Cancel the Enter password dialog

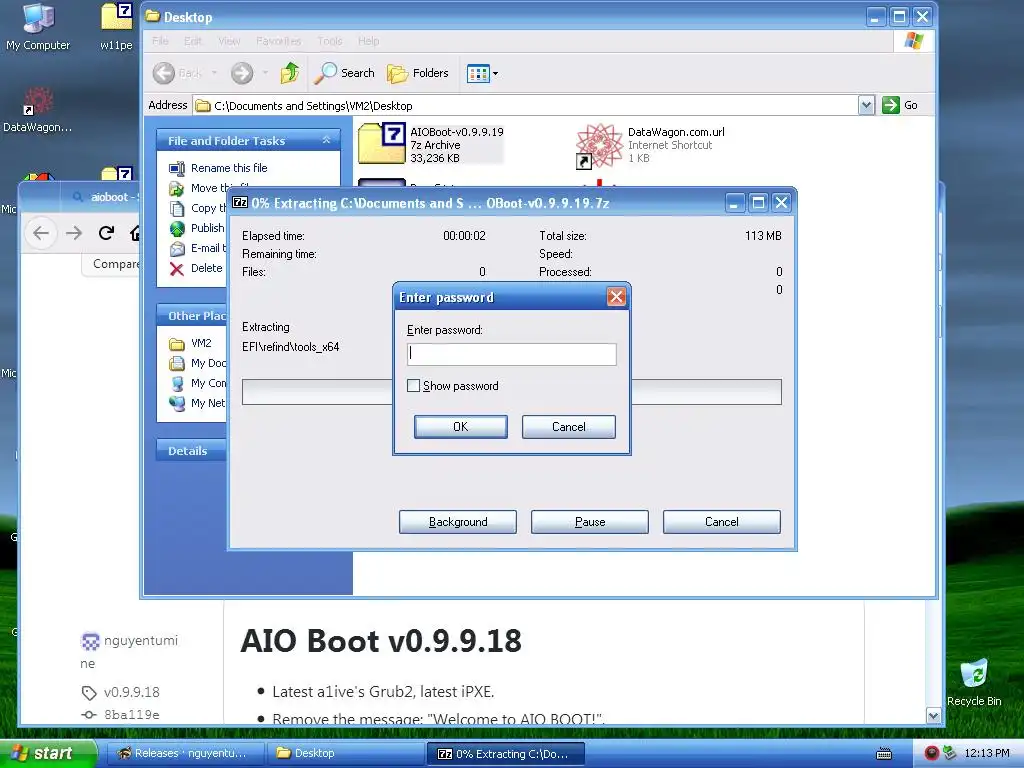(568, 426)
